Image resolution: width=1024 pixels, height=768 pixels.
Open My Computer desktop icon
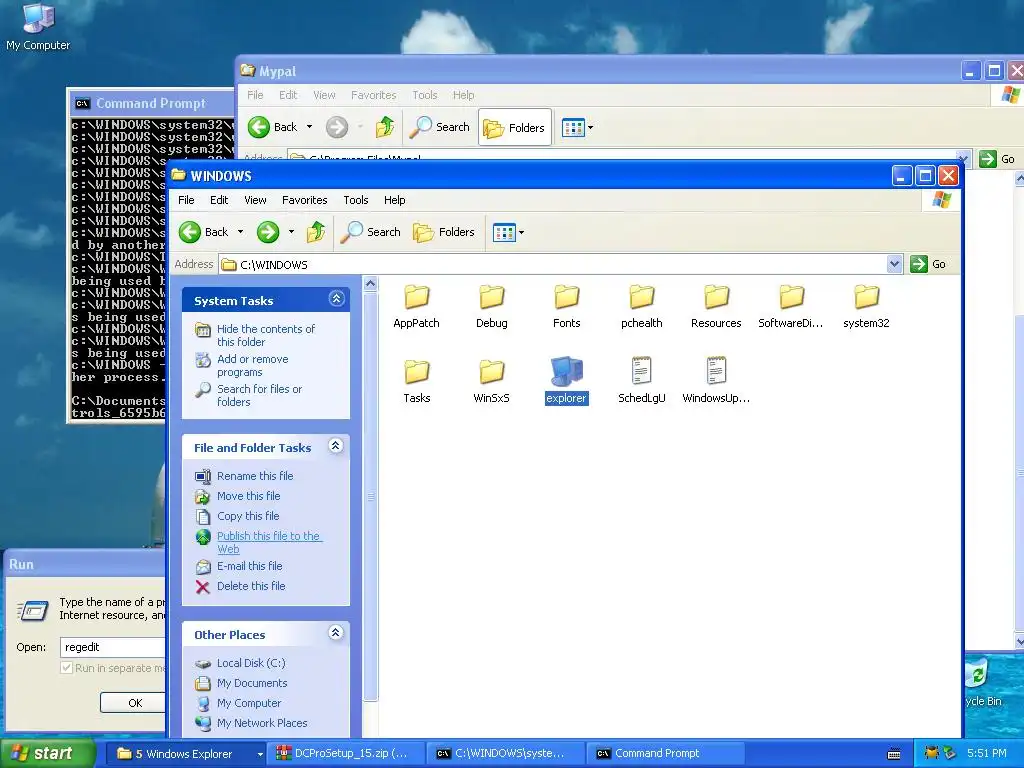pos(38,27)
